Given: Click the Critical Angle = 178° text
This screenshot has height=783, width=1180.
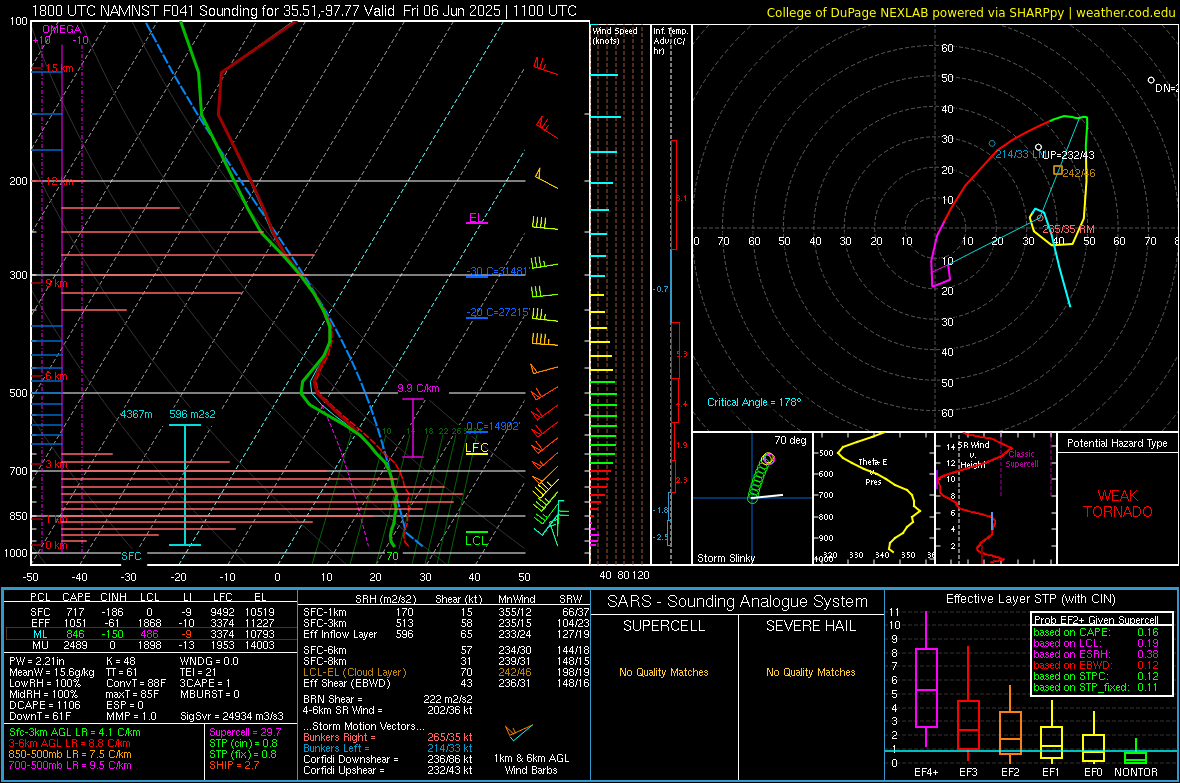Looking at the screenshot, I should coord(754,402).
